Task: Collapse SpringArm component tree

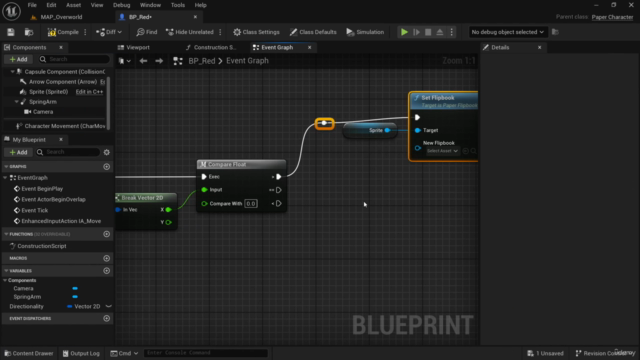Action: click(16, 102)
